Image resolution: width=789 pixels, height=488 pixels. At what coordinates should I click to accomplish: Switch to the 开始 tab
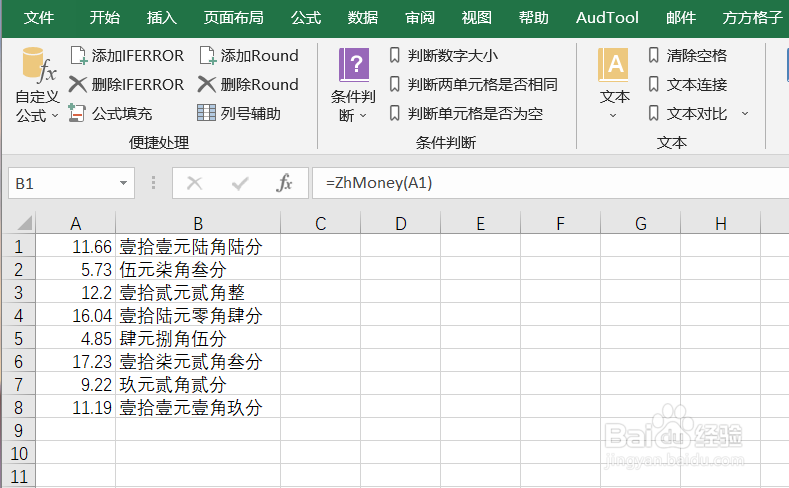click(x=105, y=18)
